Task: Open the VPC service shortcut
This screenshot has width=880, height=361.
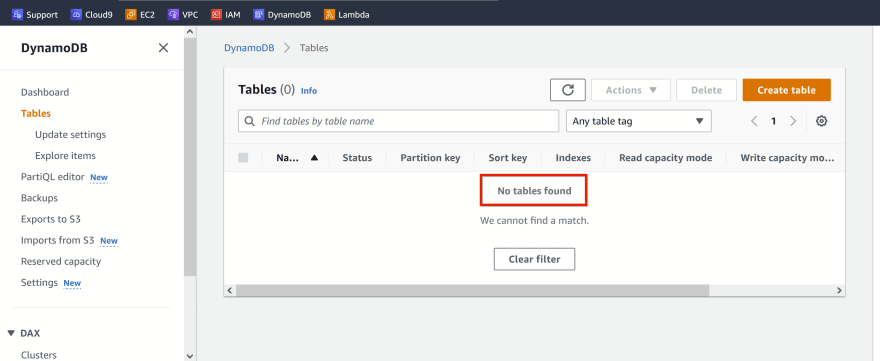Action: pyautogui.click(x=183, y=15)
